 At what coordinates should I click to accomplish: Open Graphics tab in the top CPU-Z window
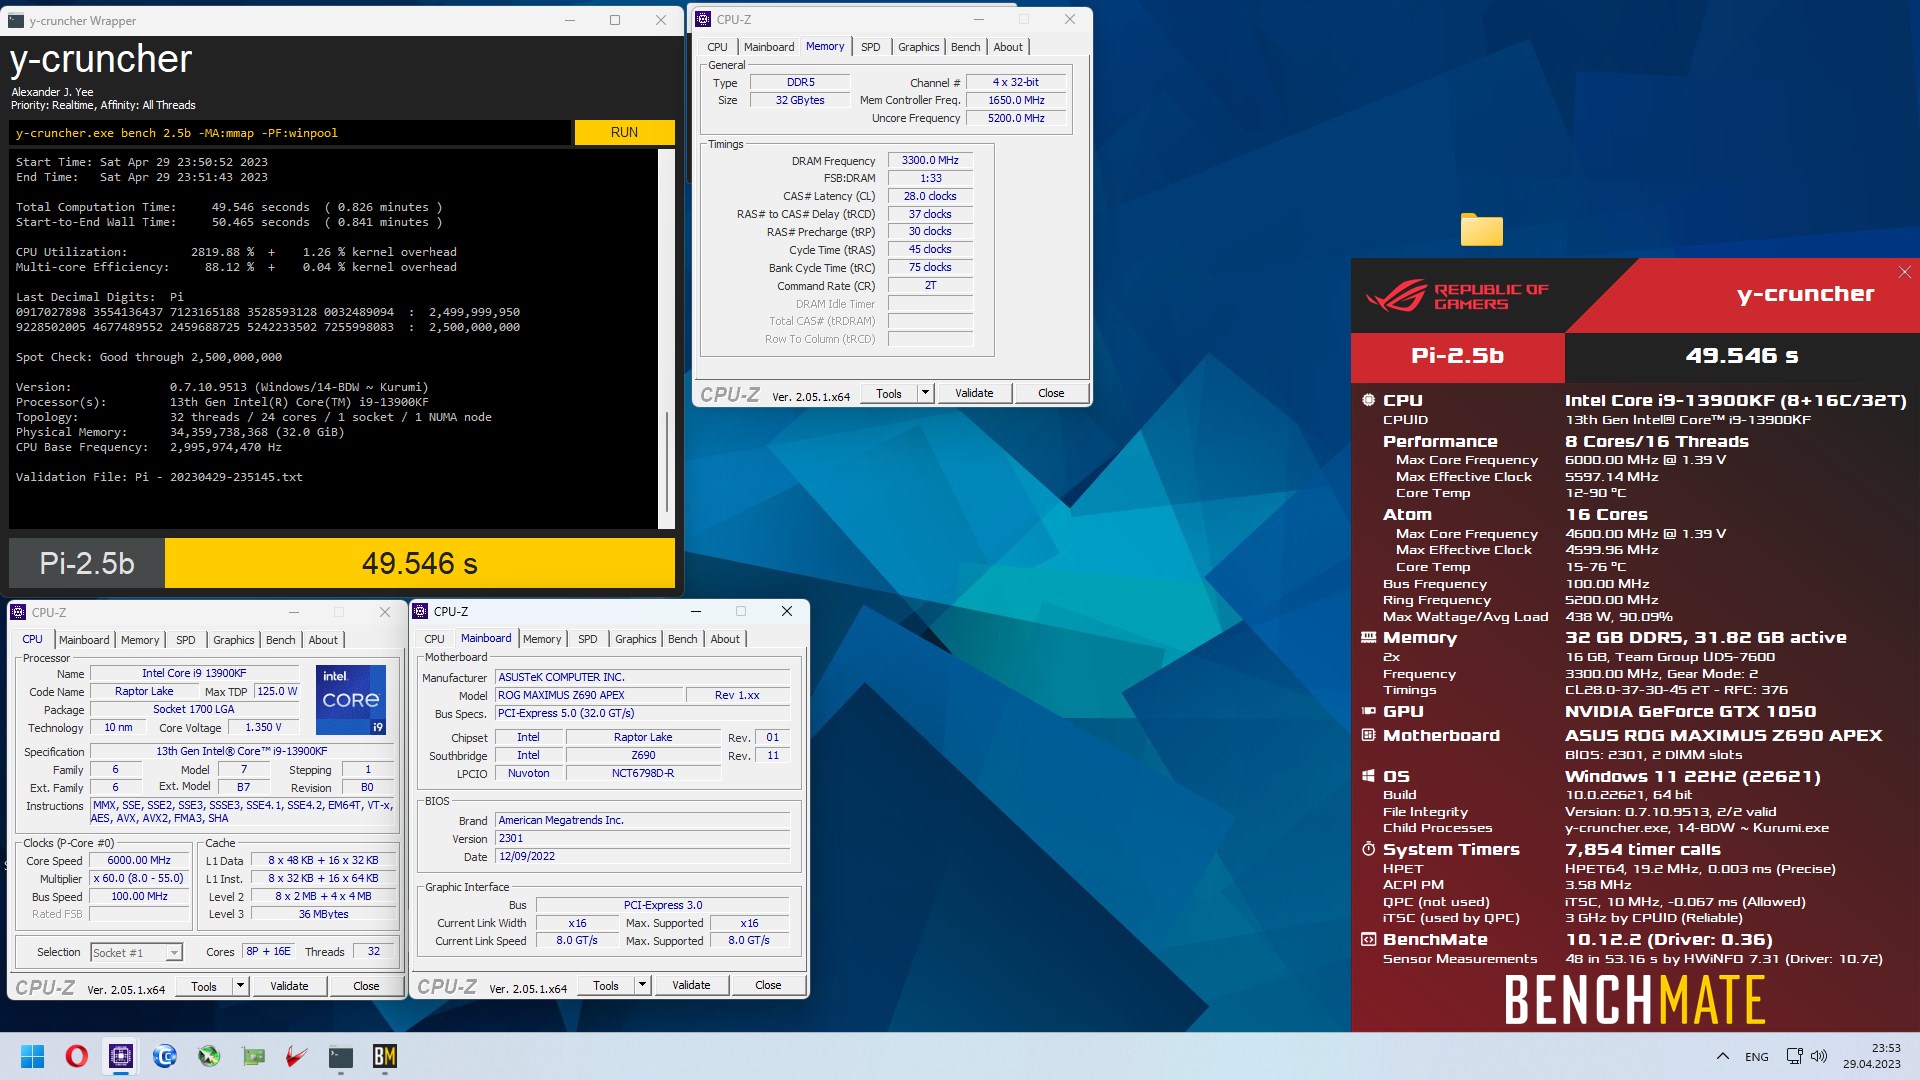pyautogui.click(x=918, y=47)
